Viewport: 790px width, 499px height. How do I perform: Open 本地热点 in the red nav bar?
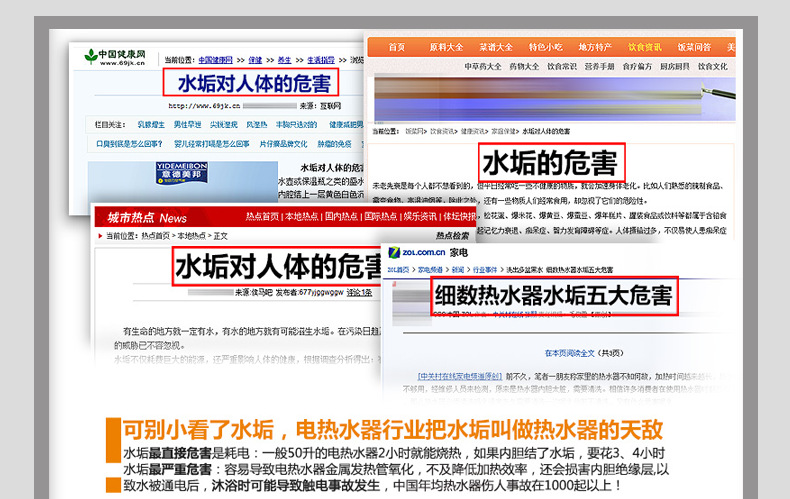[x=301, y=217]
